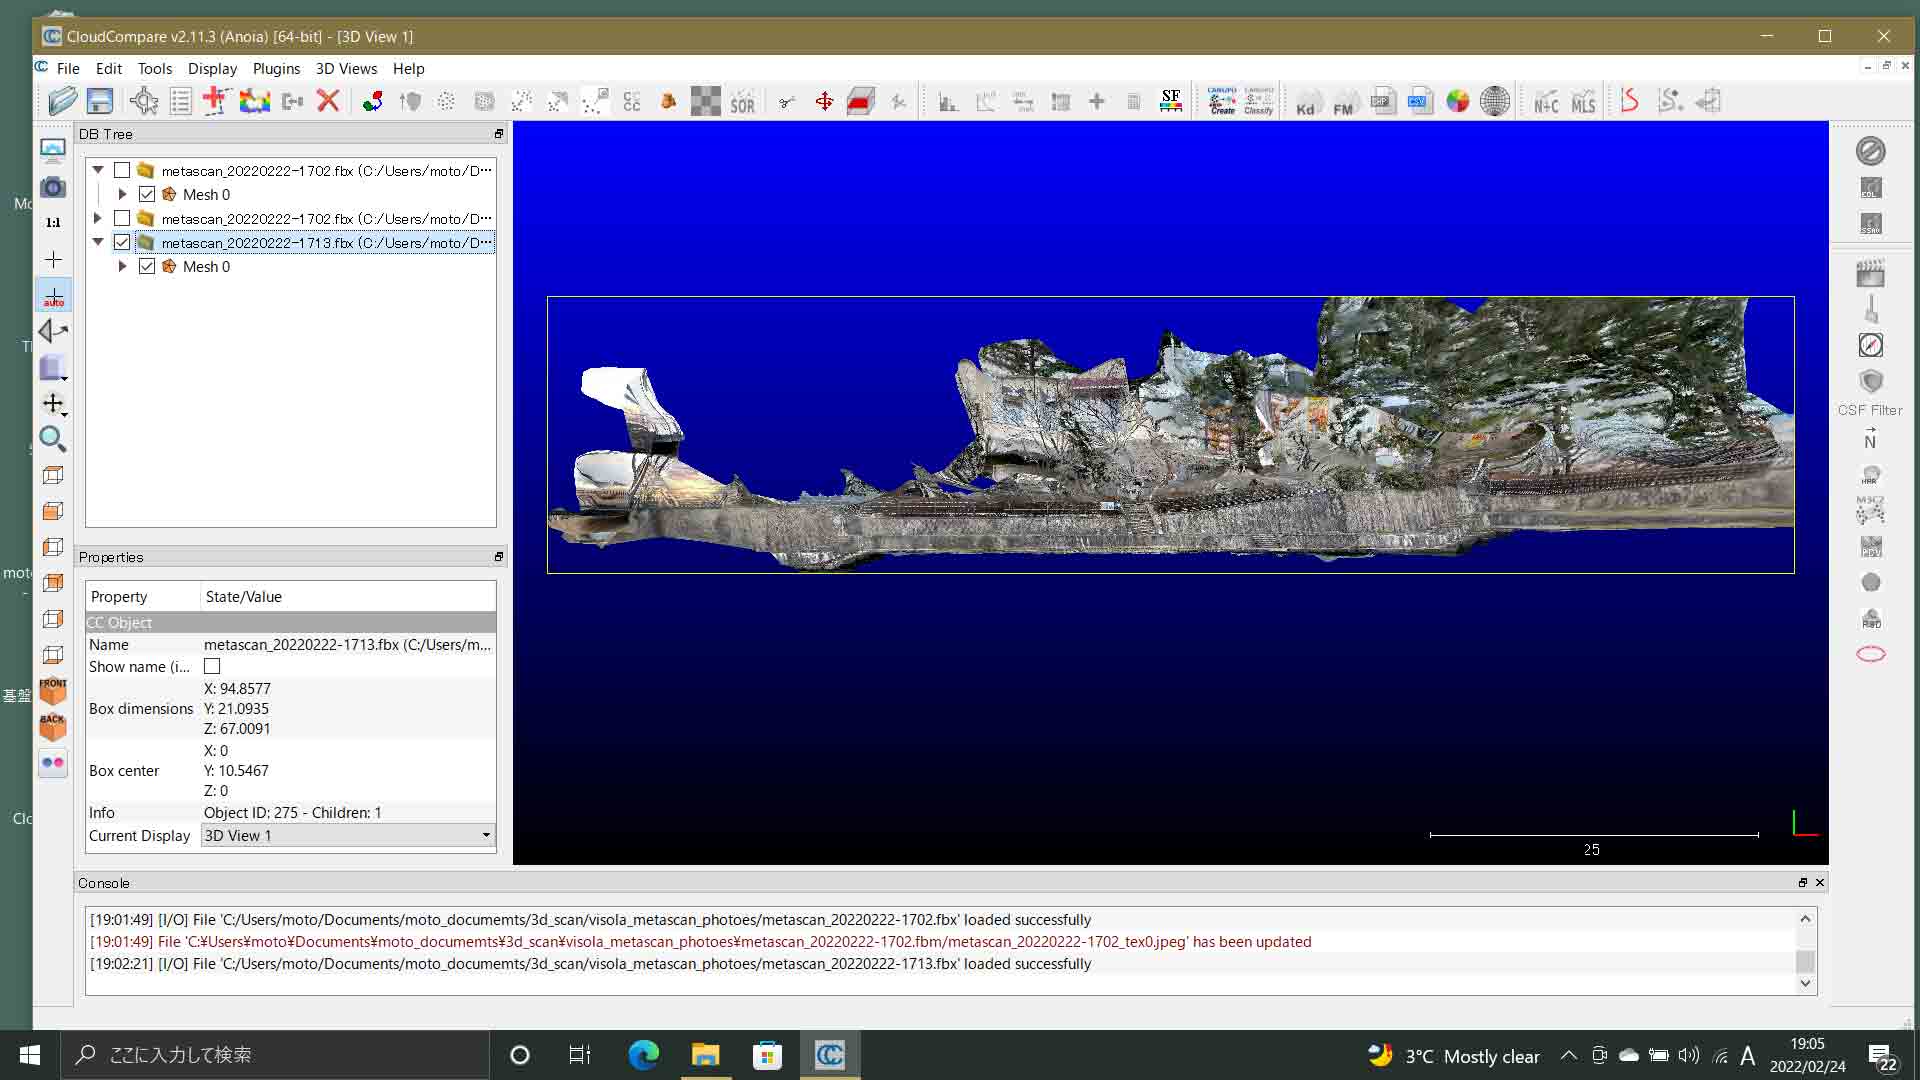
Task: Run the SOR filter
Action: click(743, 101)
